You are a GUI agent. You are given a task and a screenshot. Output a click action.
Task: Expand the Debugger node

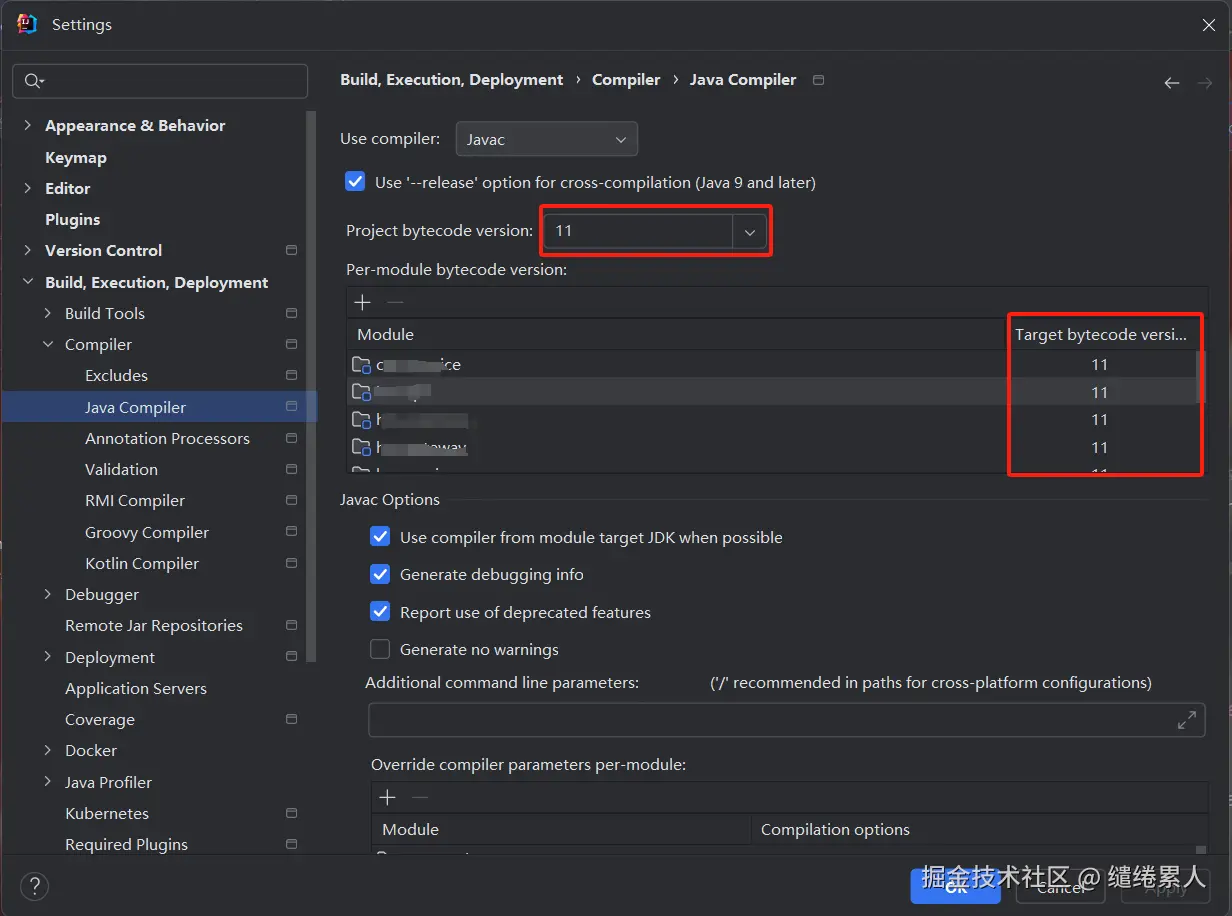tap(48, 594)
